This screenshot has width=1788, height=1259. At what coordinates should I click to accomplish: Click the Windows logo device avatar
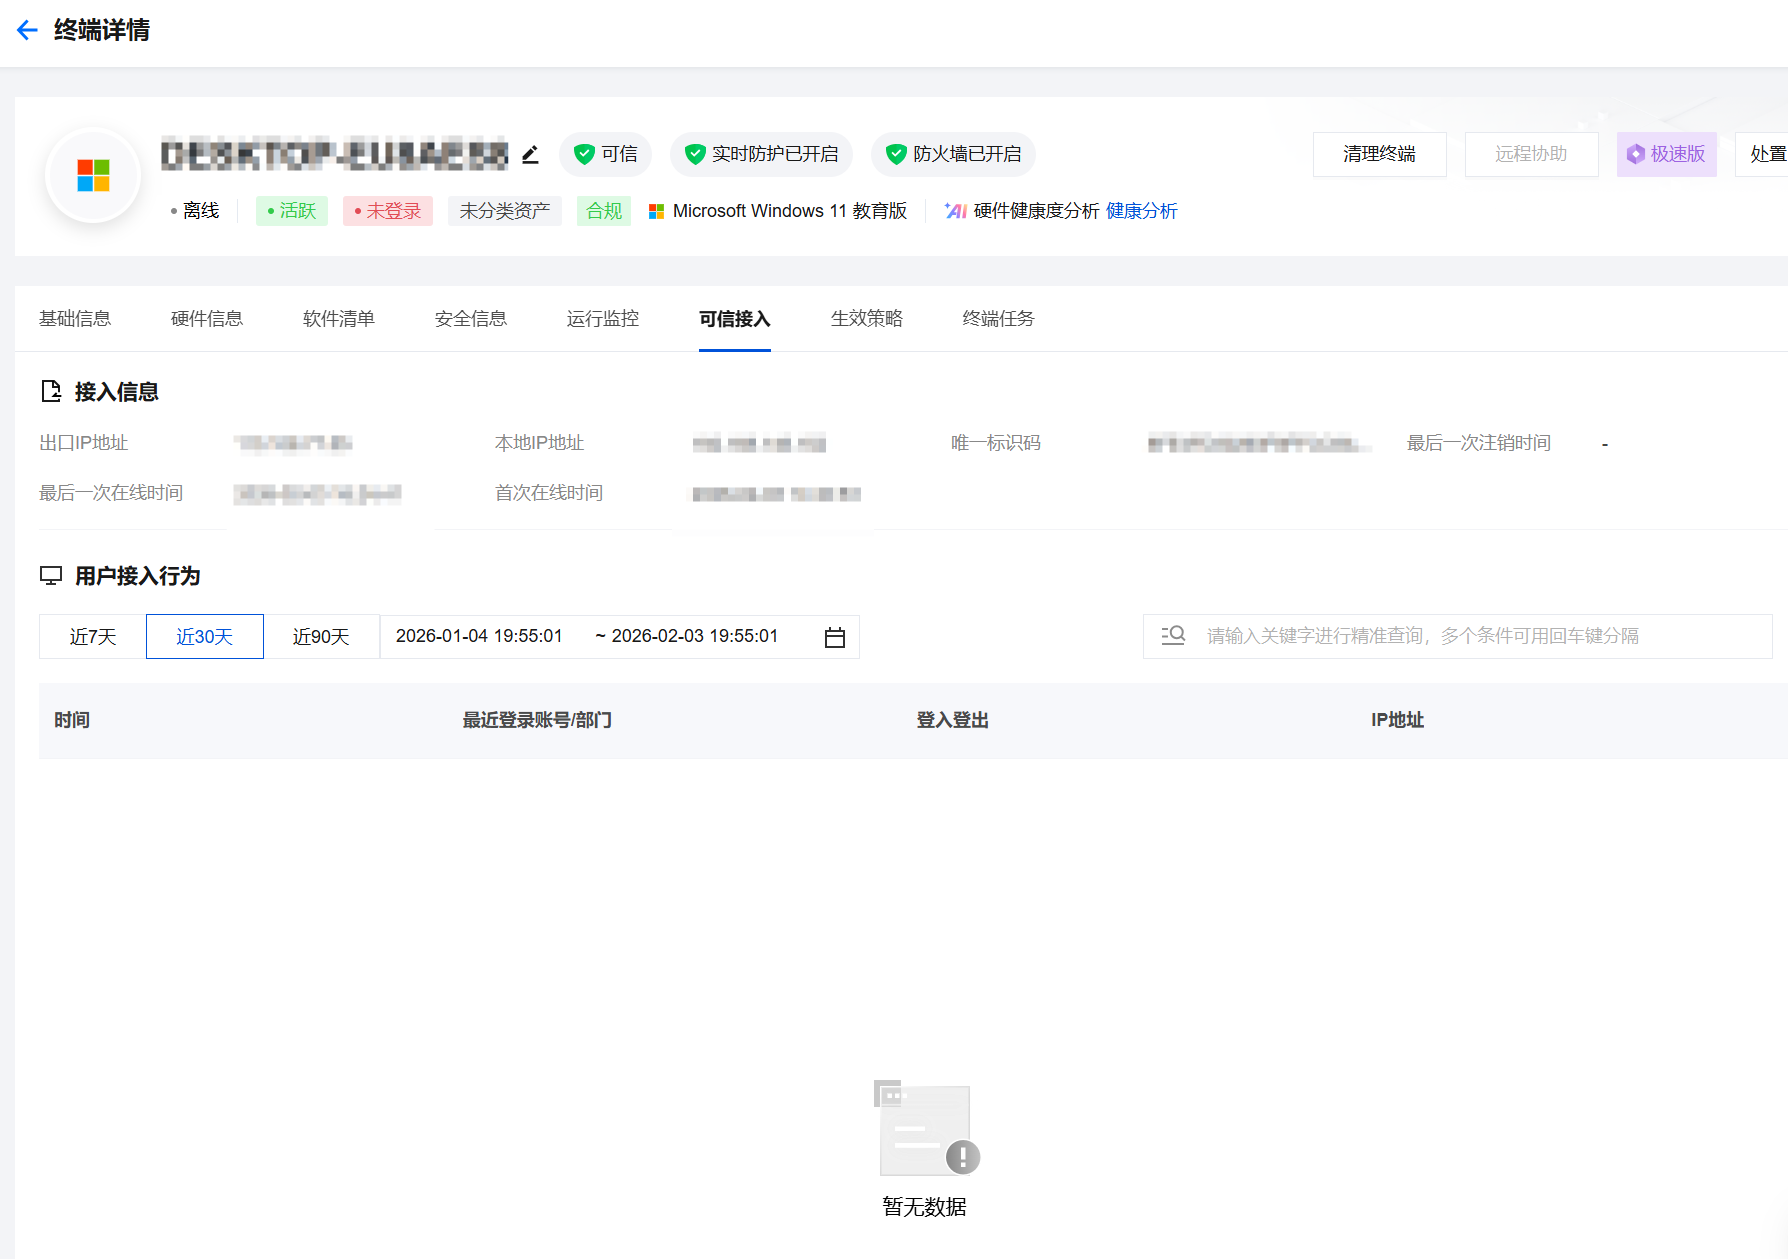[x=93, y=176]
